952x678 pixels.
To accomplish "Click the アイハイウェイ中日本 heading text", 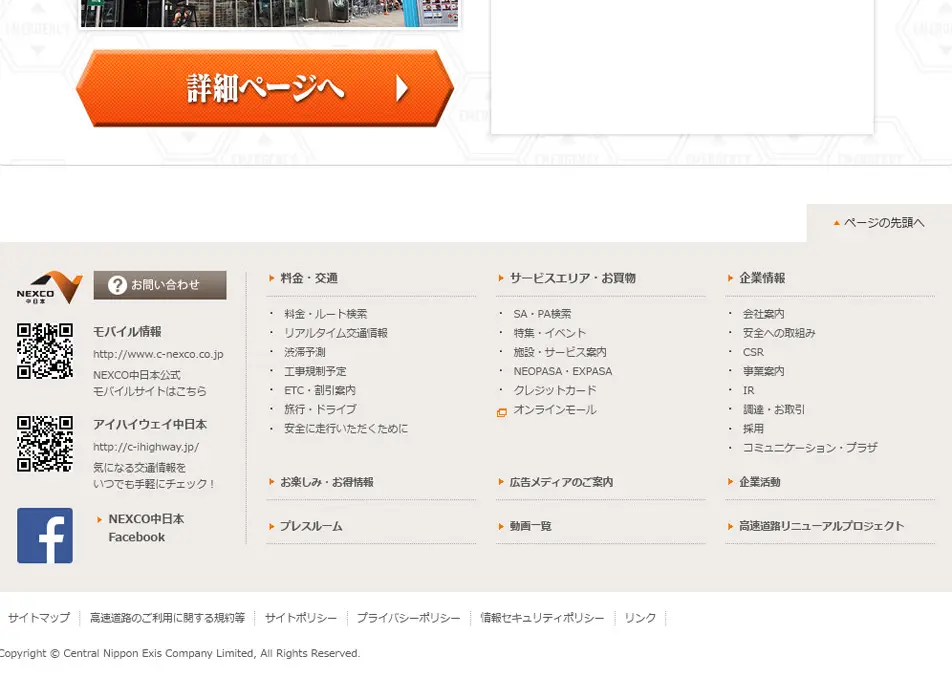I will [150, 424].
